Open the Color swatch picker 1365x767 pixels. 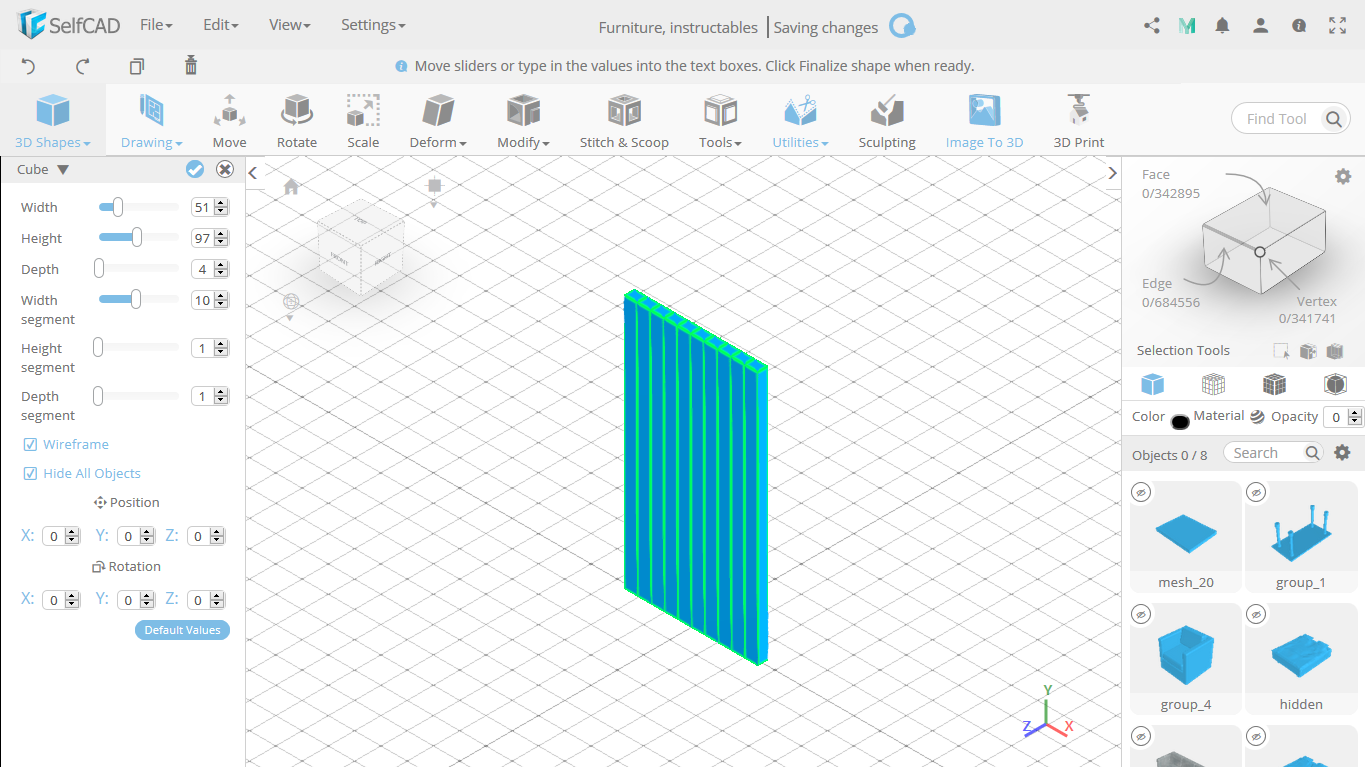point(1180,421)
